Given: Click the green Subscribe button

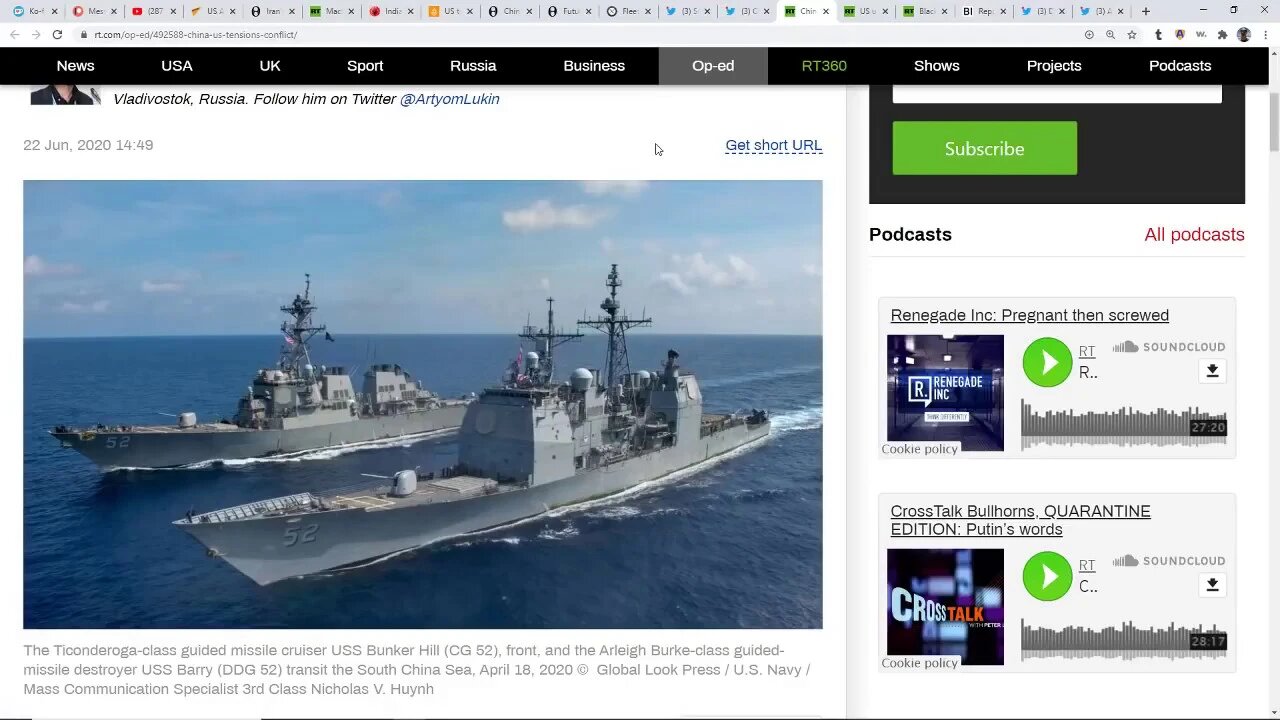Looking at the screenshot, I should [x=985, y=148].
